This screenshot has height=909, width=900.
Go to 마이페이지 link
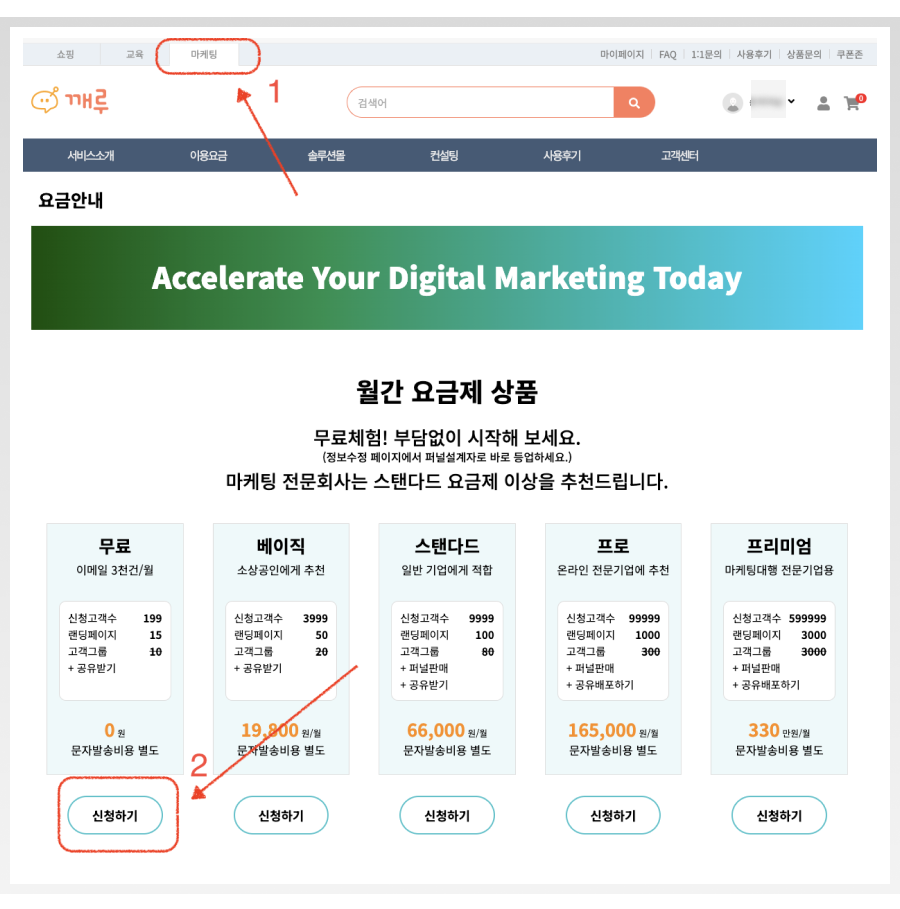(622, 54)
